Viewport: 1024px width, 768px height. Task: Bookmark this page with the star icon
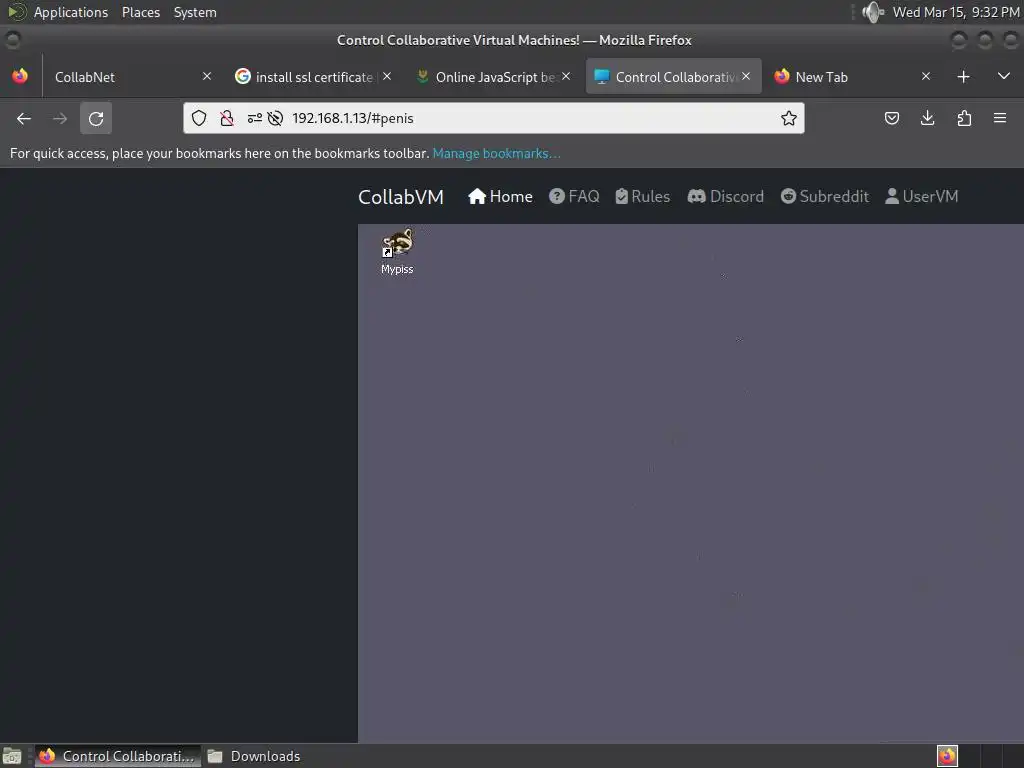pyautogui.click(x=789, y=118)
